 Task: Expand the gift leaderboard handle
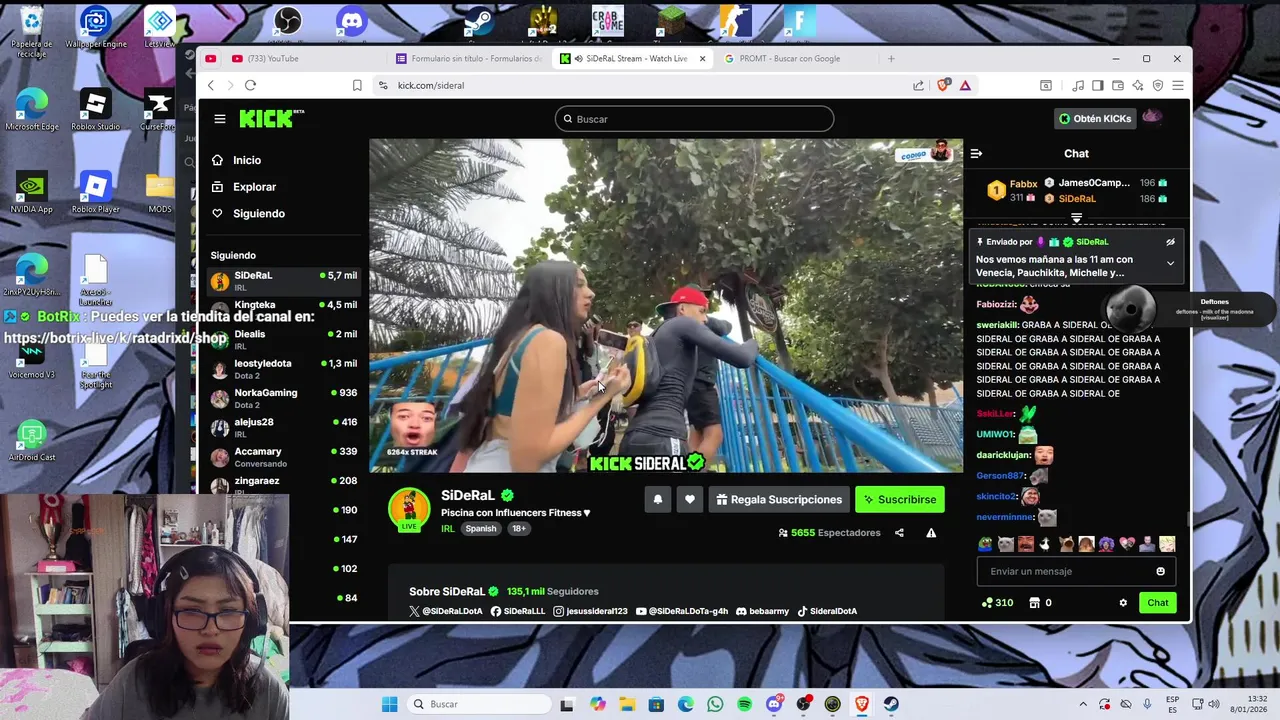point(1076,217)
